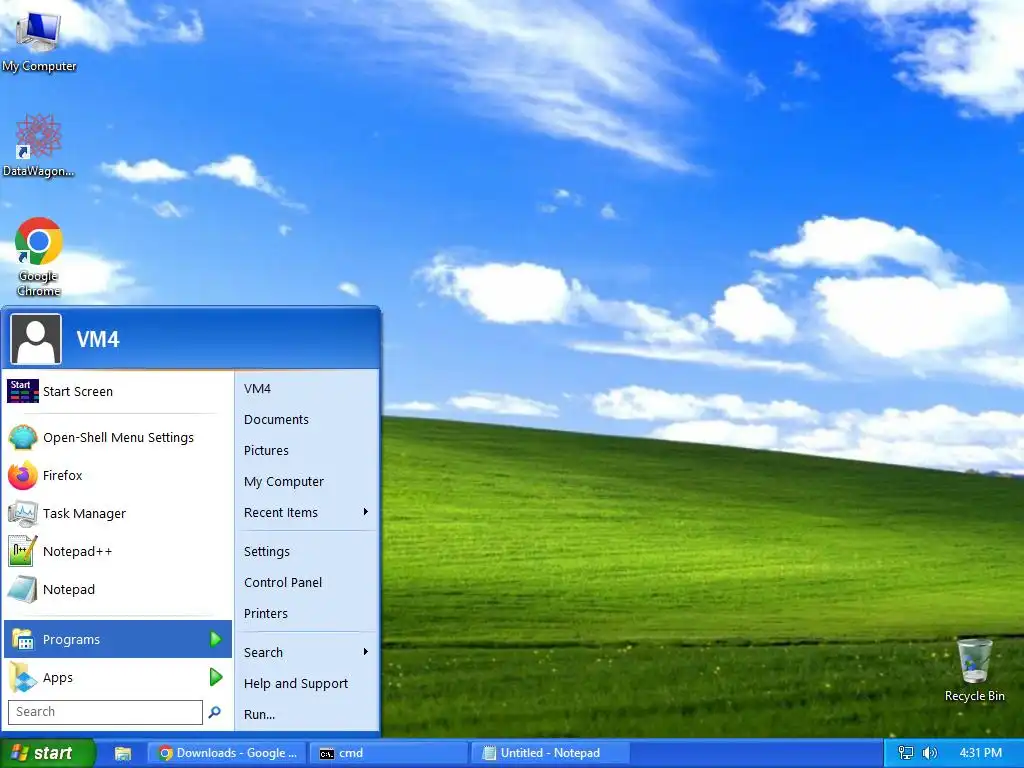Viewport: 1024px width, 768px height.
Task: Select Open-Shell Menu Settings label
Action: 118,438
